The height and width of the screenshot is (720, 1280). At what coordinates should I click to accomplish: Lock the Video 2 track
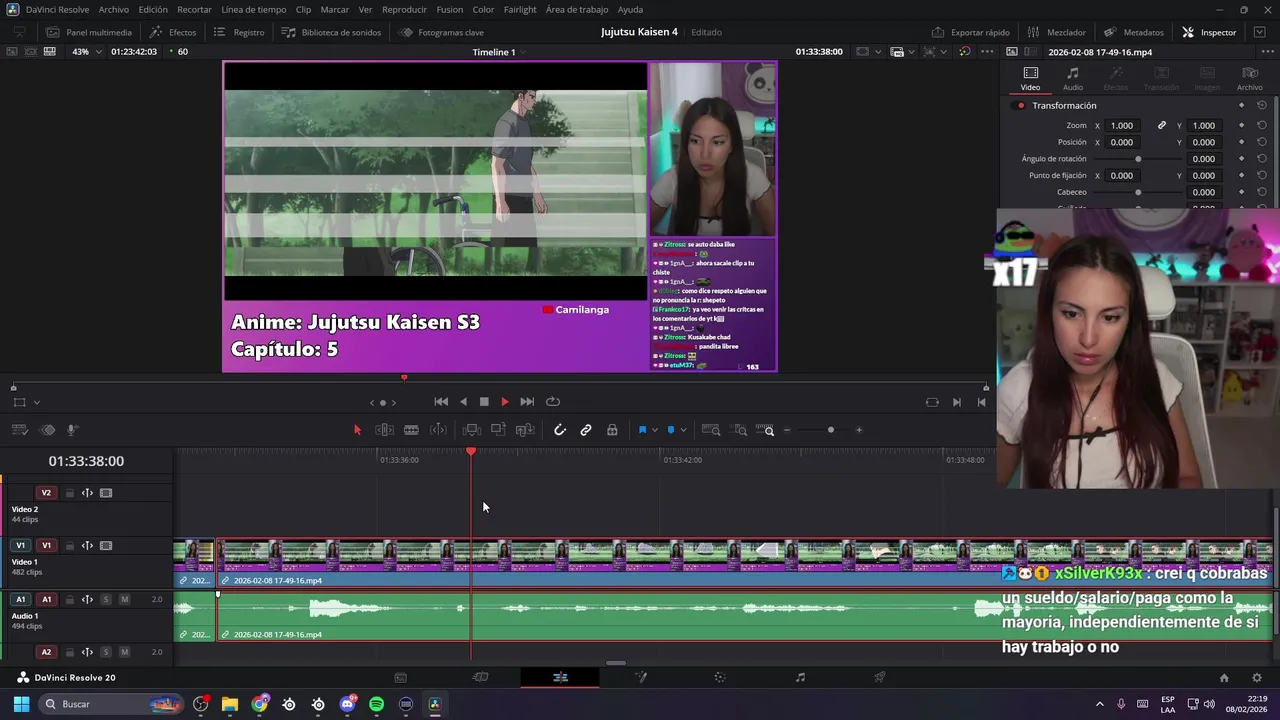pyautogui.click(x=69, y=493)
